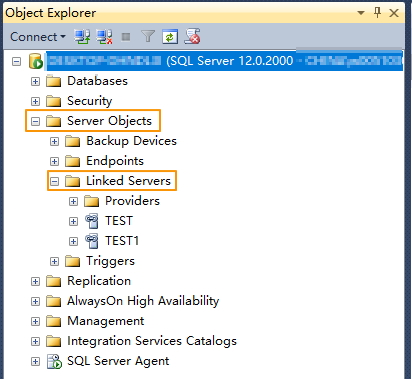Click the TEST linked server icon

tap(92, 221)
